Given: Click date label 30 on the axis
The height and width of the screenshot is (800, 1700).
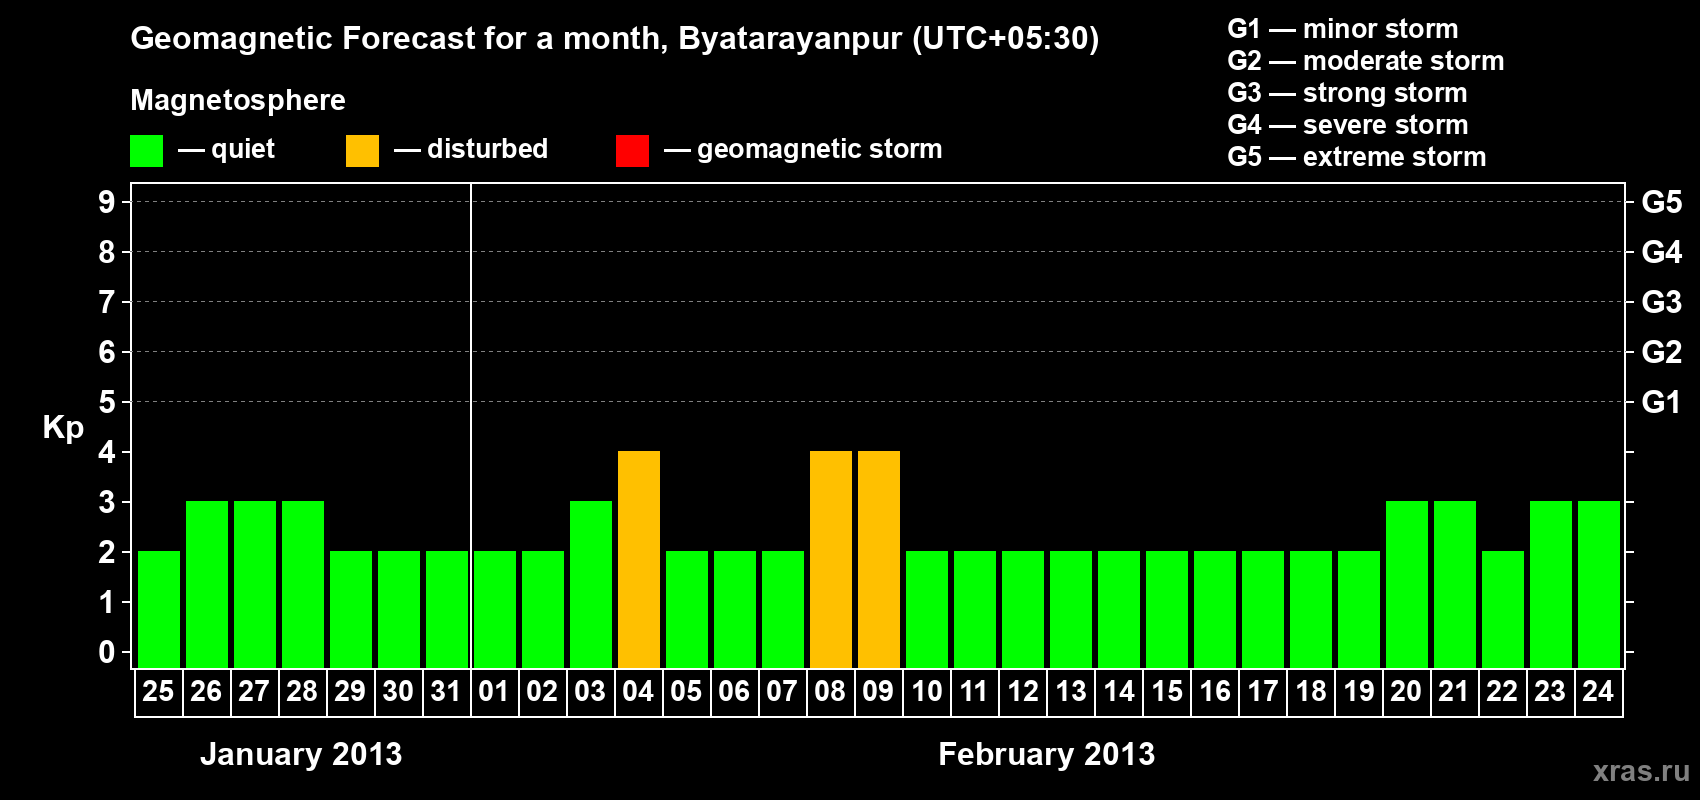Looking at the screenshot, I should pos(398,692).
